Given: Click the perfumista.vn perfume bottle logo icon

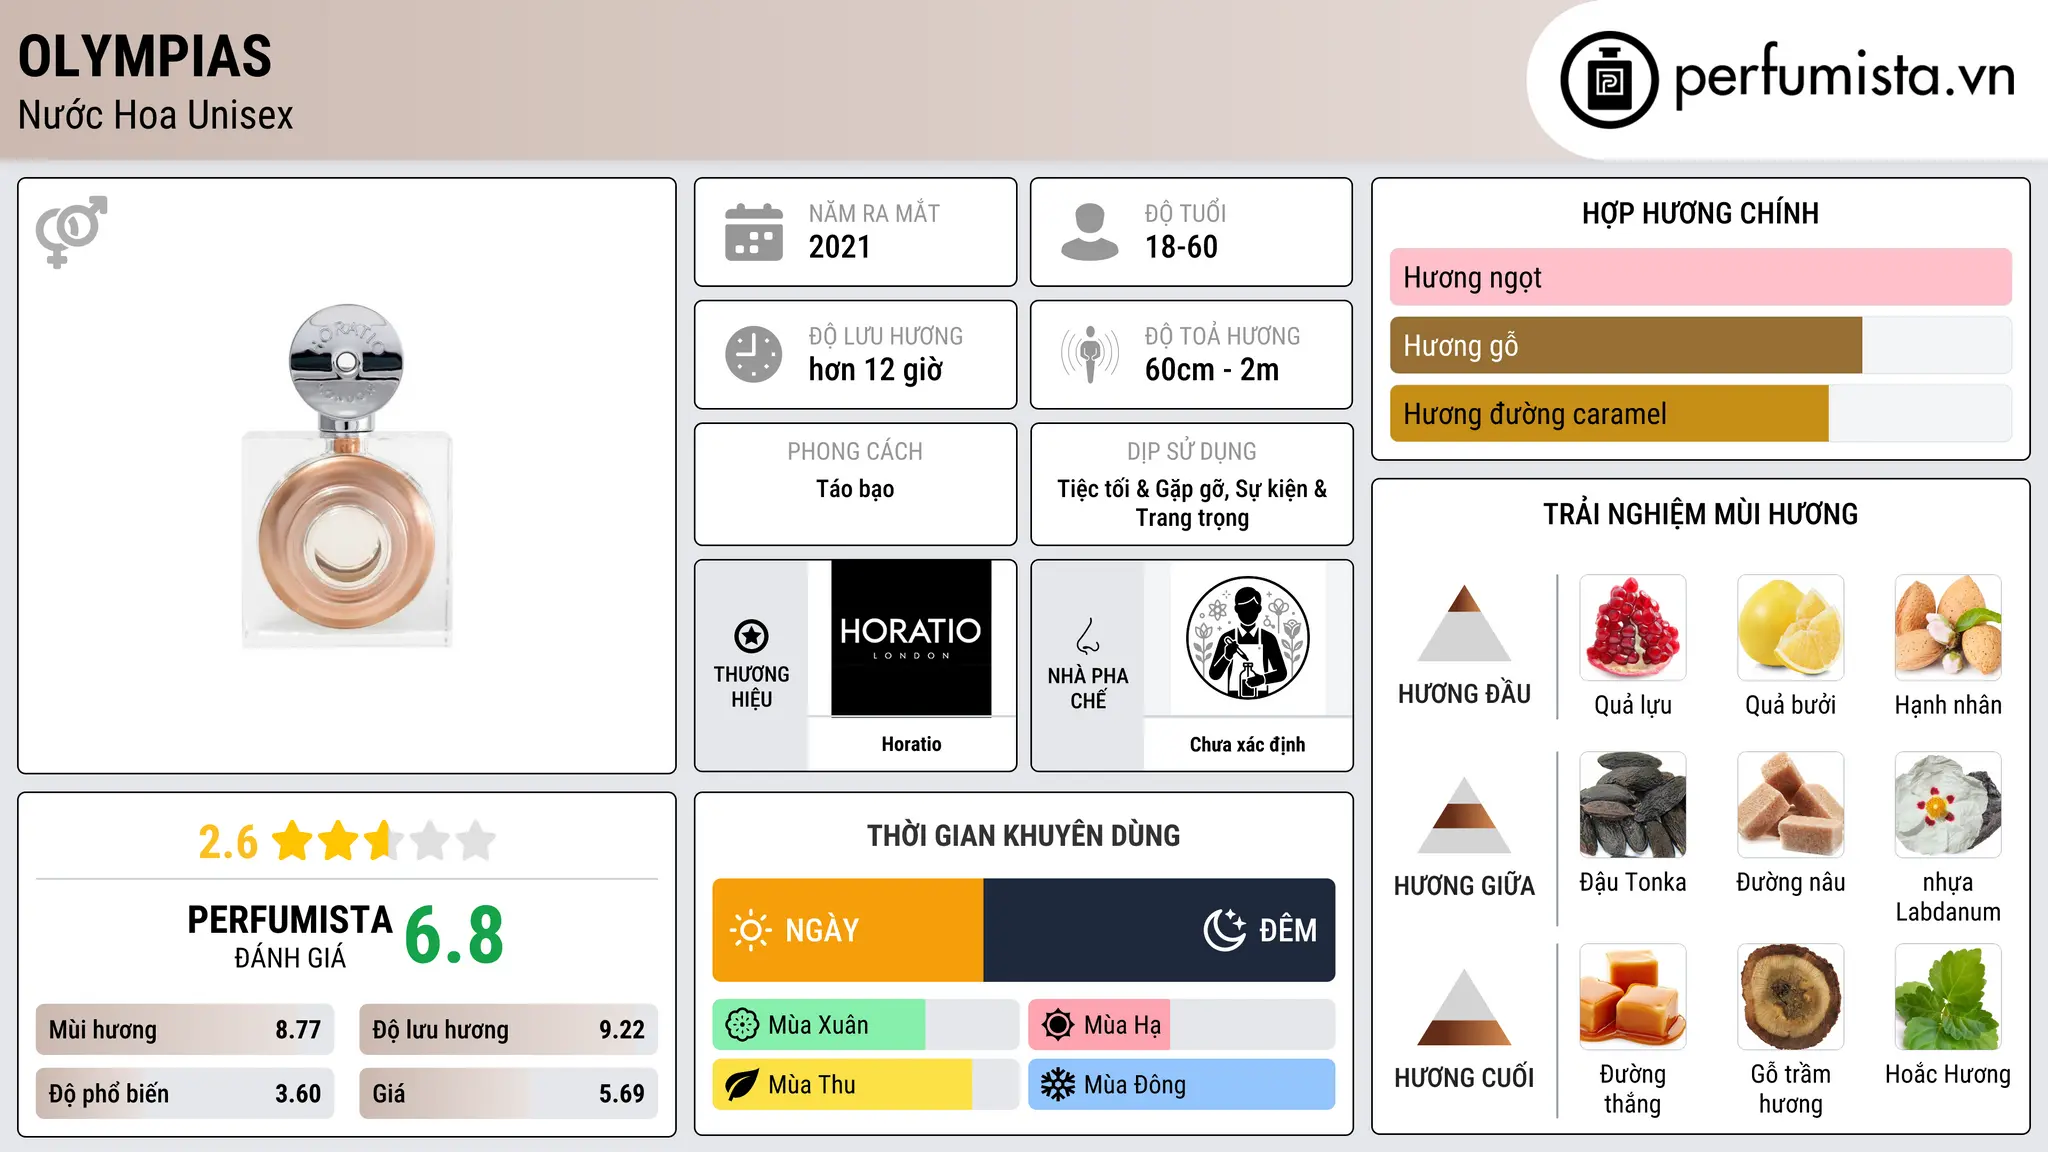Looking at the screenshot, I should click(x=1609, y=80).
